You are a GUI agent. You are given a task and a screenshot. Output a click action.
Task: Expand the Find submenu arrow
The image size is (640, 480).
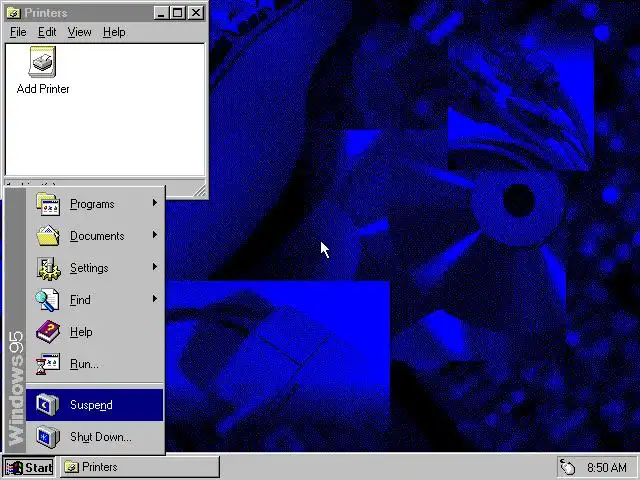click(x=155, y=298)
